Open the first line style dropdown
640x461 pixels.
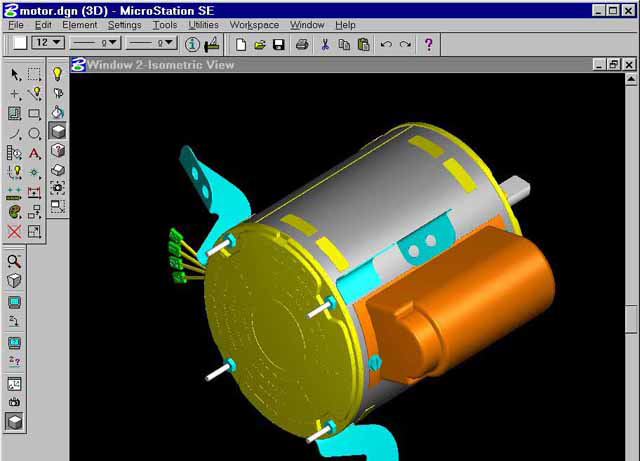coord(95,42)
